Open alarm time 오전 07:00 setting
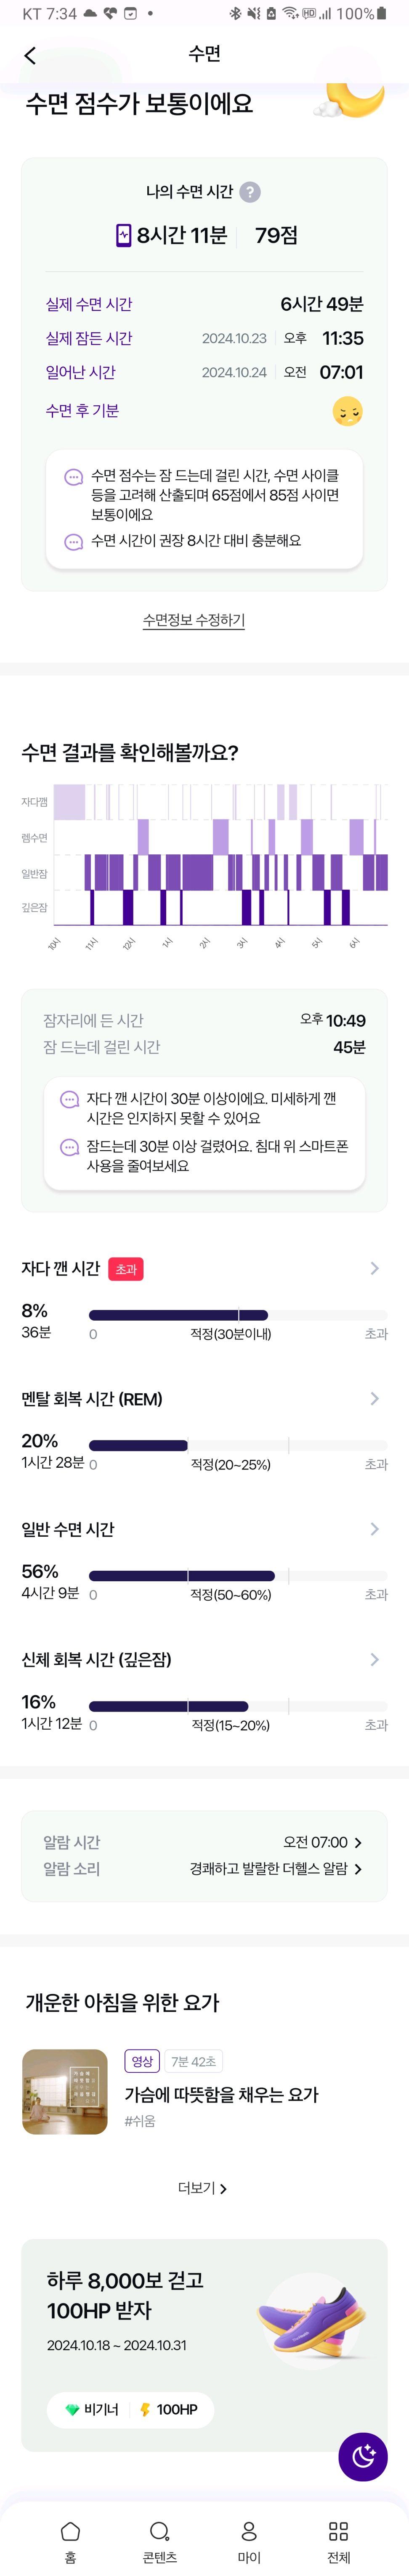This screenshot has width=409, height=2576. point(322,1841)
